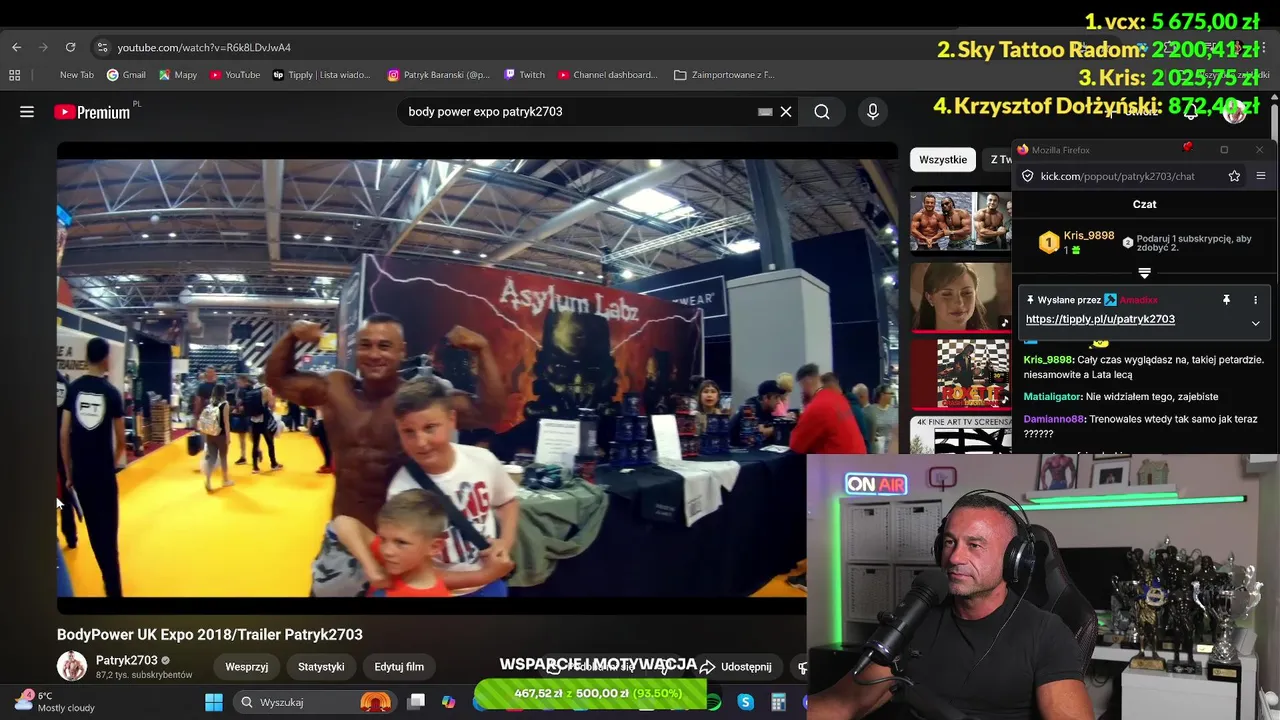Open Task View on taskbar
Screen dimensions: 1280x720
[416, 702]
